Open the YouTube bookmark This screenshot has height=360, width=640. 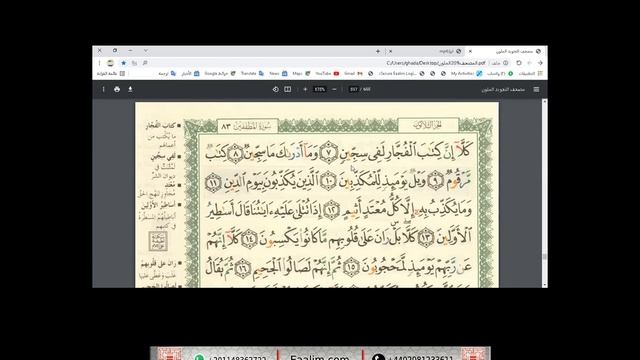(327, 73)
